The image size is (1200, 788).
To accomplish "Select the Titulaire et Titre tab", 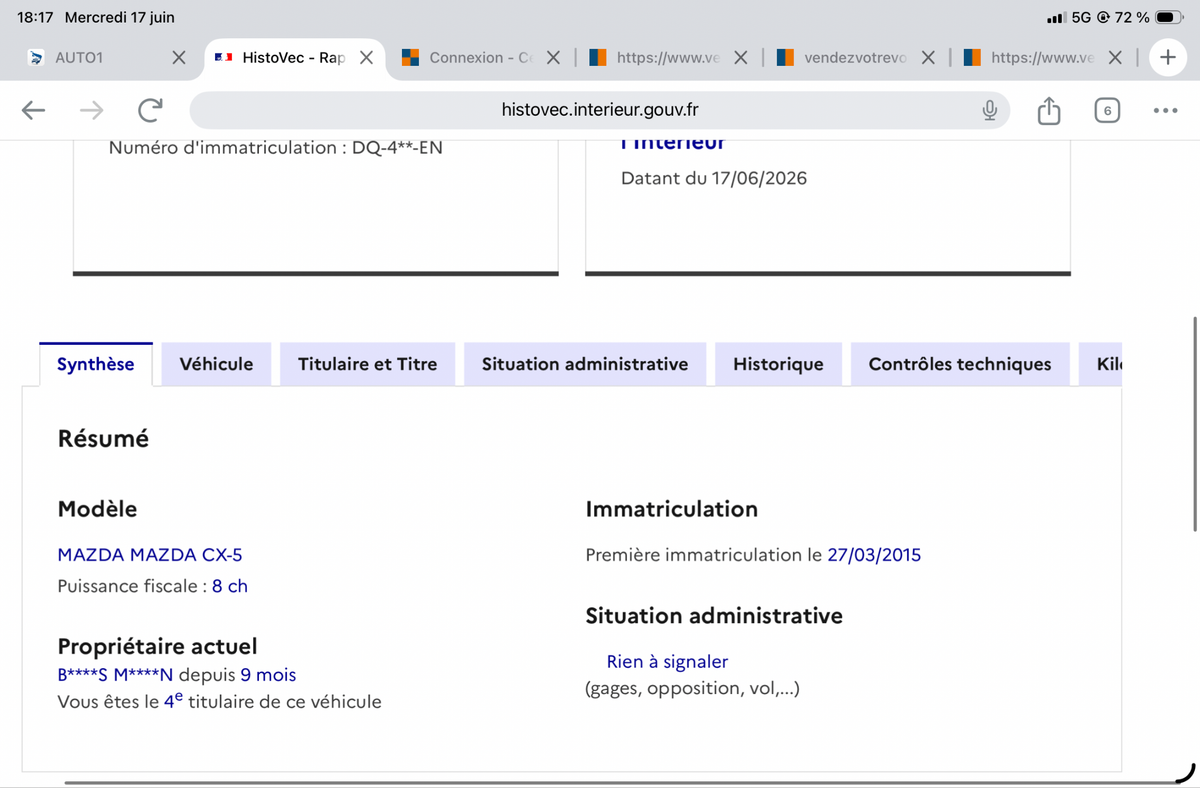I will click(367, 364).
